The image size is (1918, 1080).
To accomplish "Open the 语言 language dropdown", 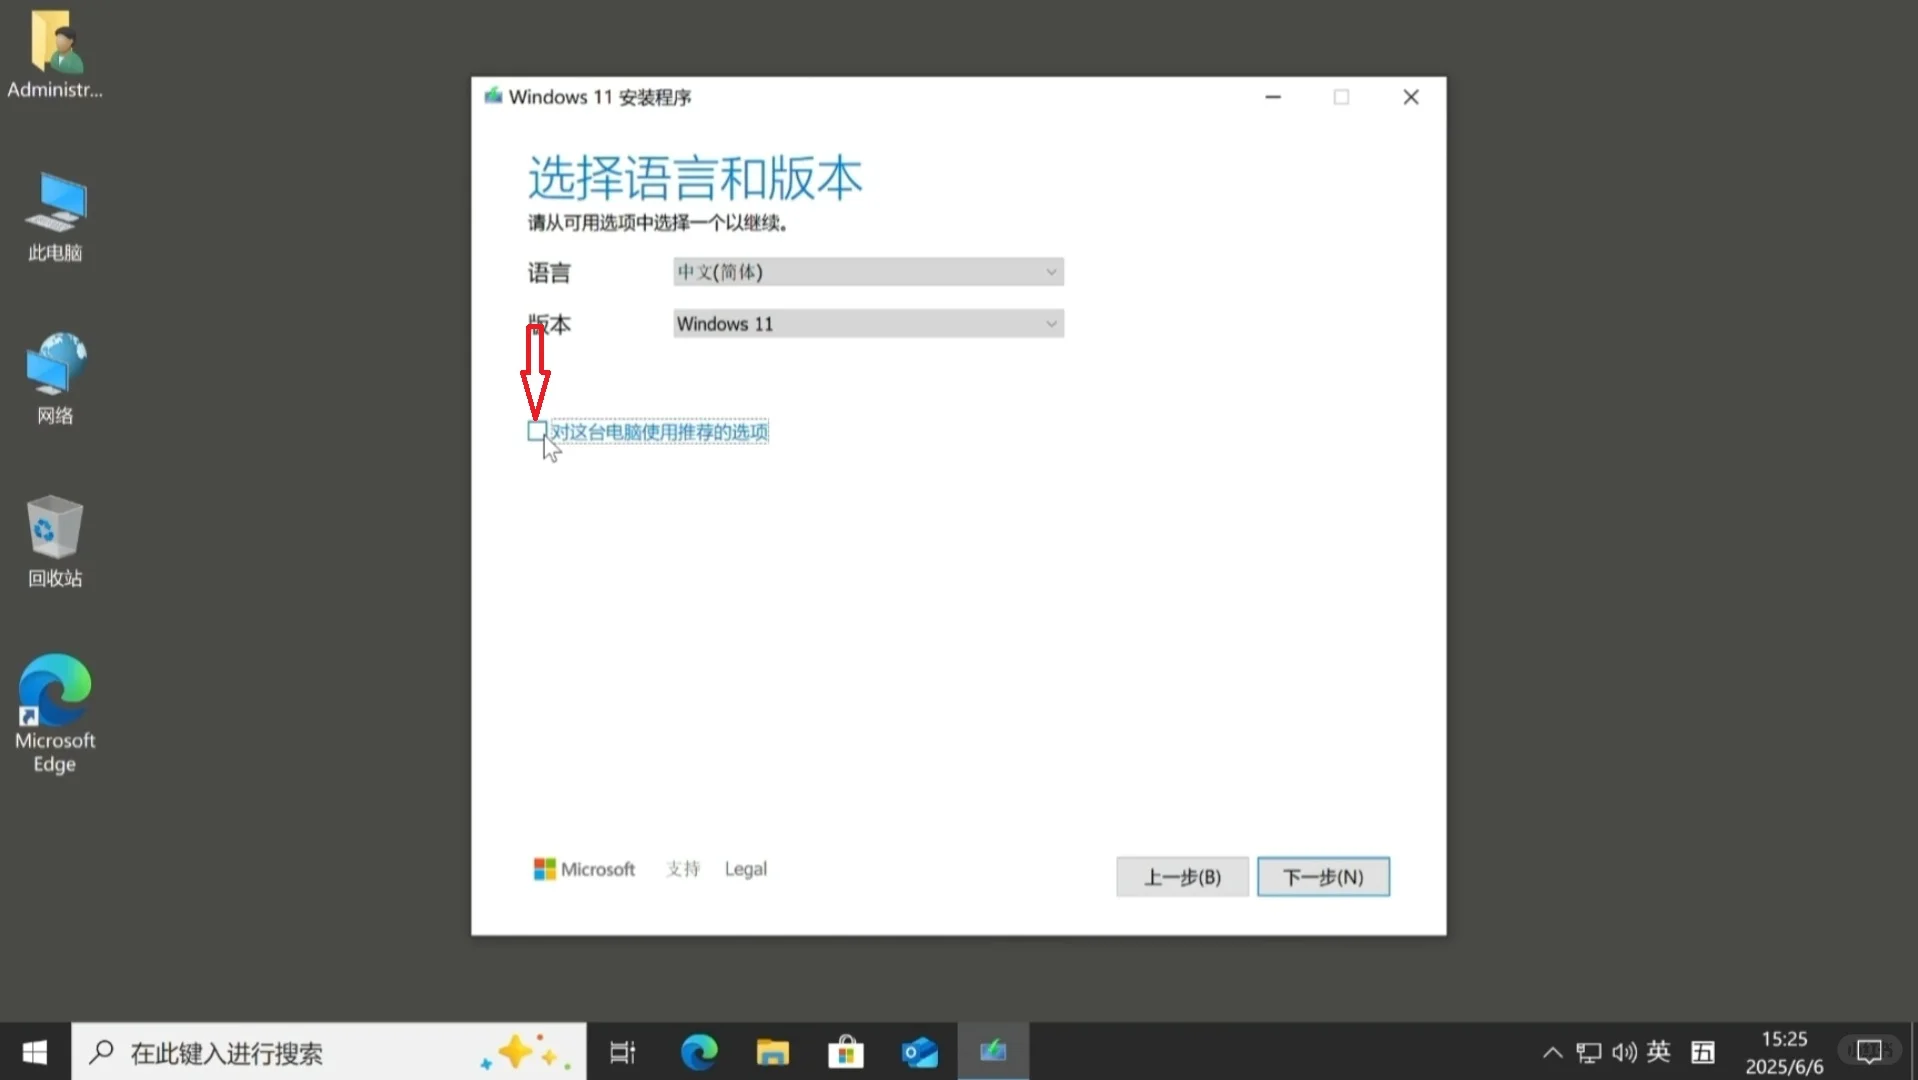I will 866,271.
